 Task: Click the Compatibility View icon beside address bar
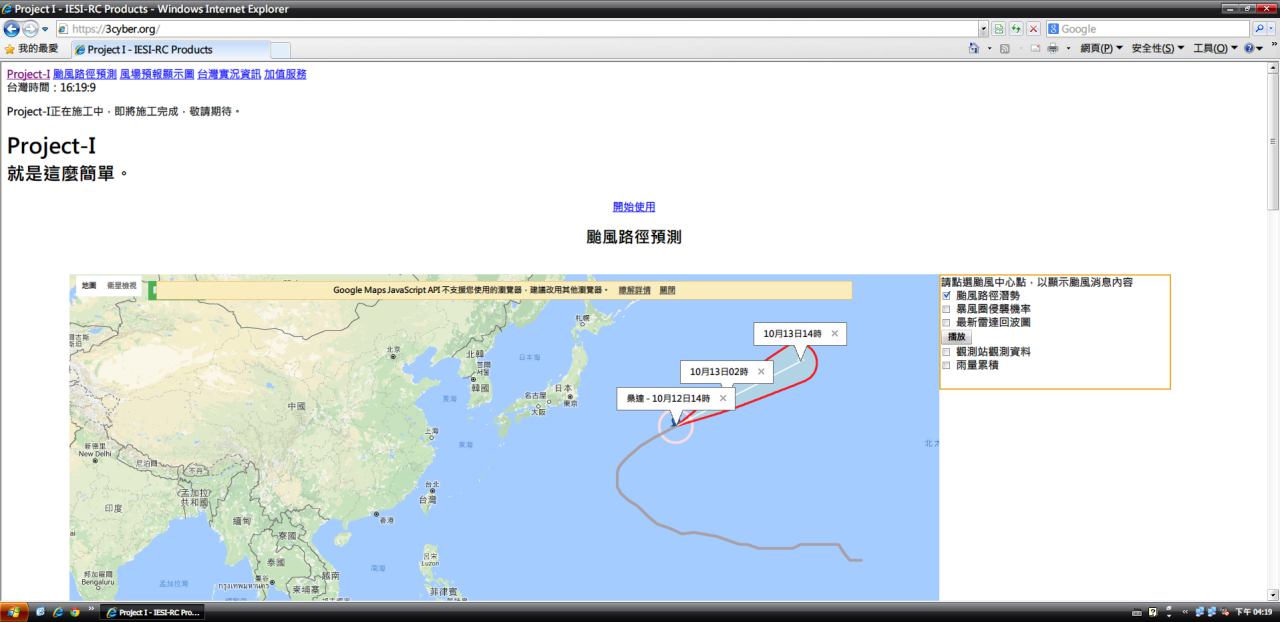999,29
